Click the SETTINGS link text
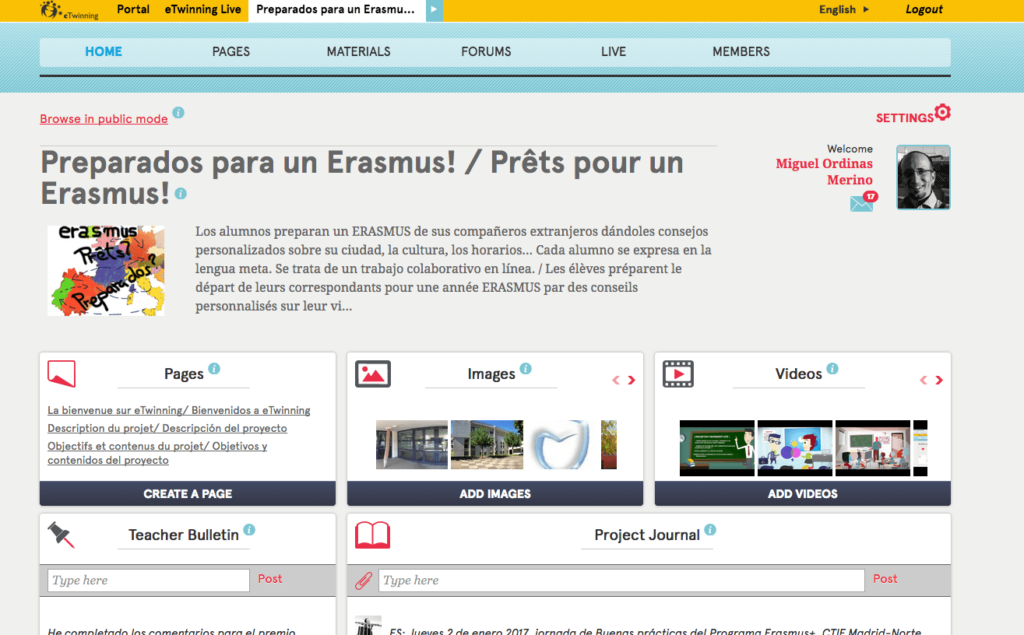 click(904, 118)
